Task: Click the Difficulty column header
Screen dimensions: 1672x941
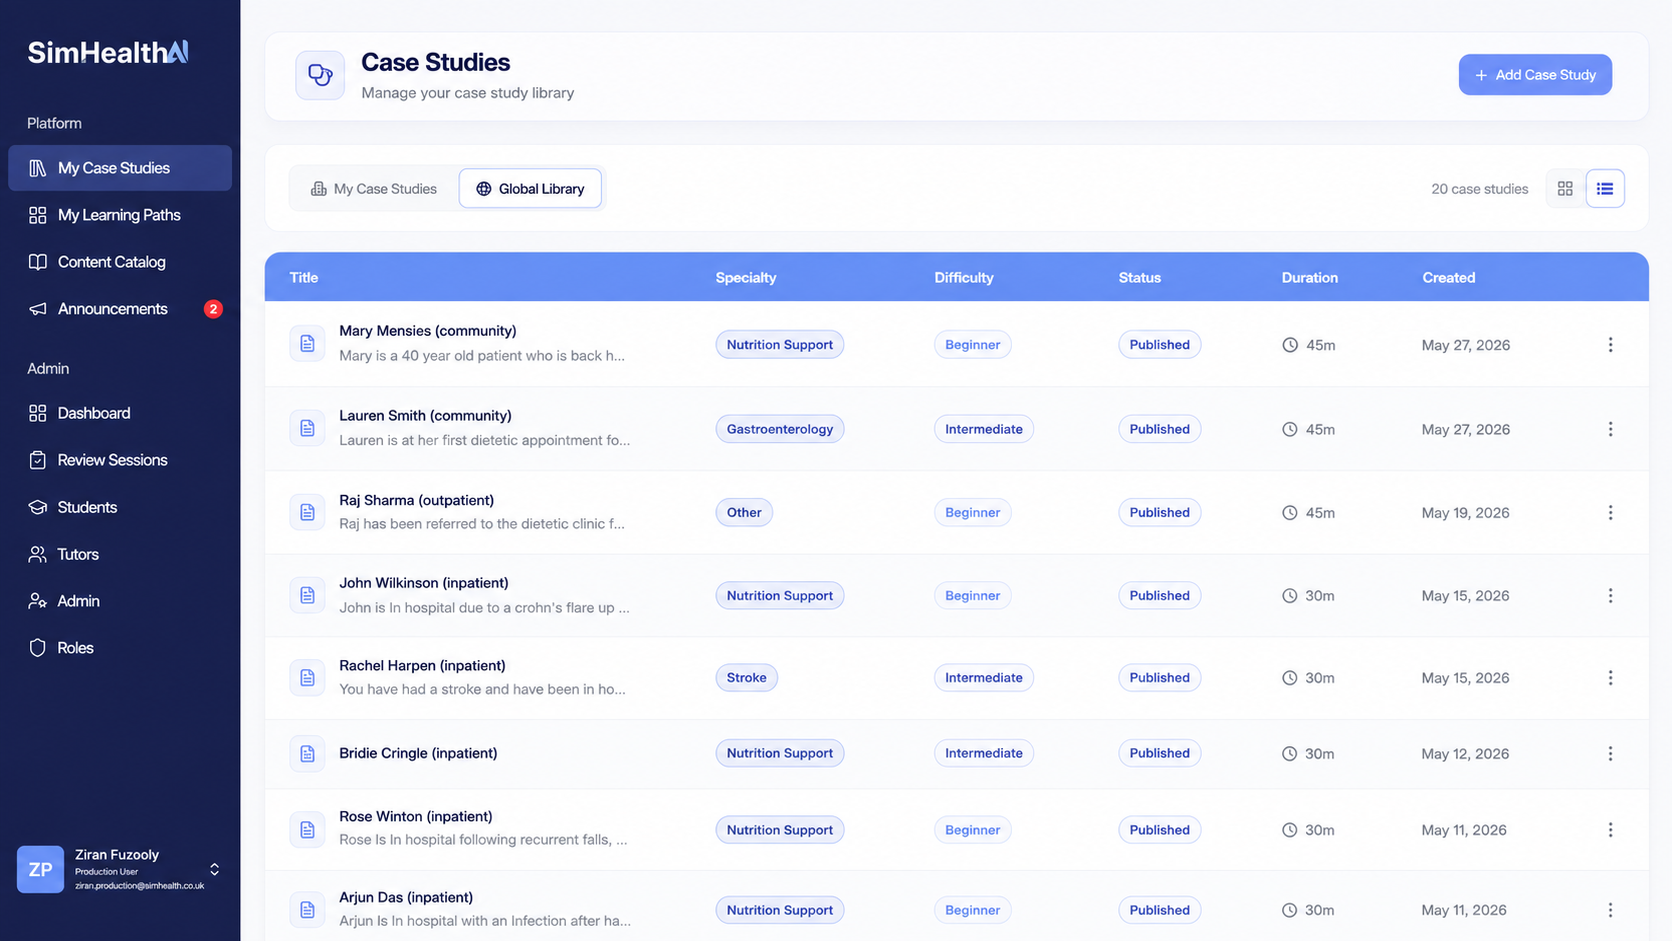Action: 964,278
